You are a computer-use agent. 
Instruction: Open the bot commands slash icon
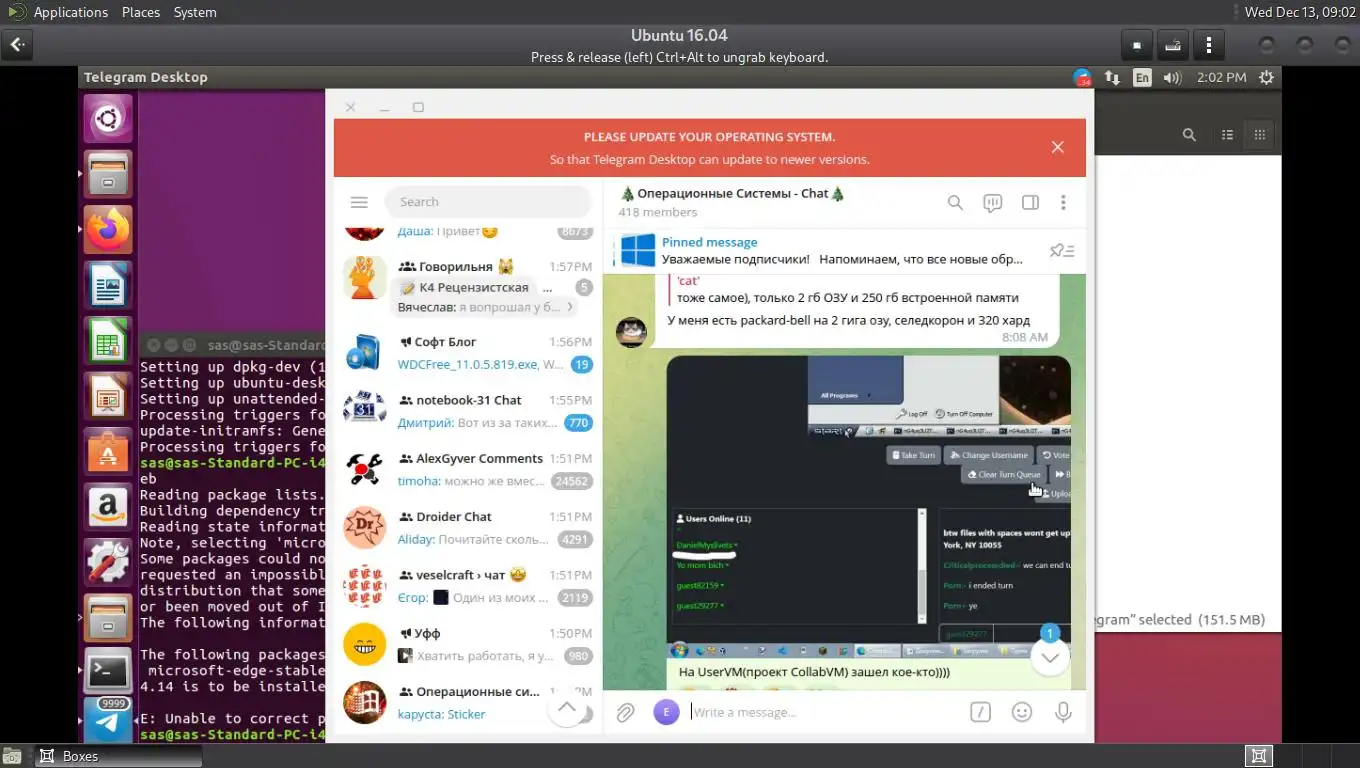(980, 712)
